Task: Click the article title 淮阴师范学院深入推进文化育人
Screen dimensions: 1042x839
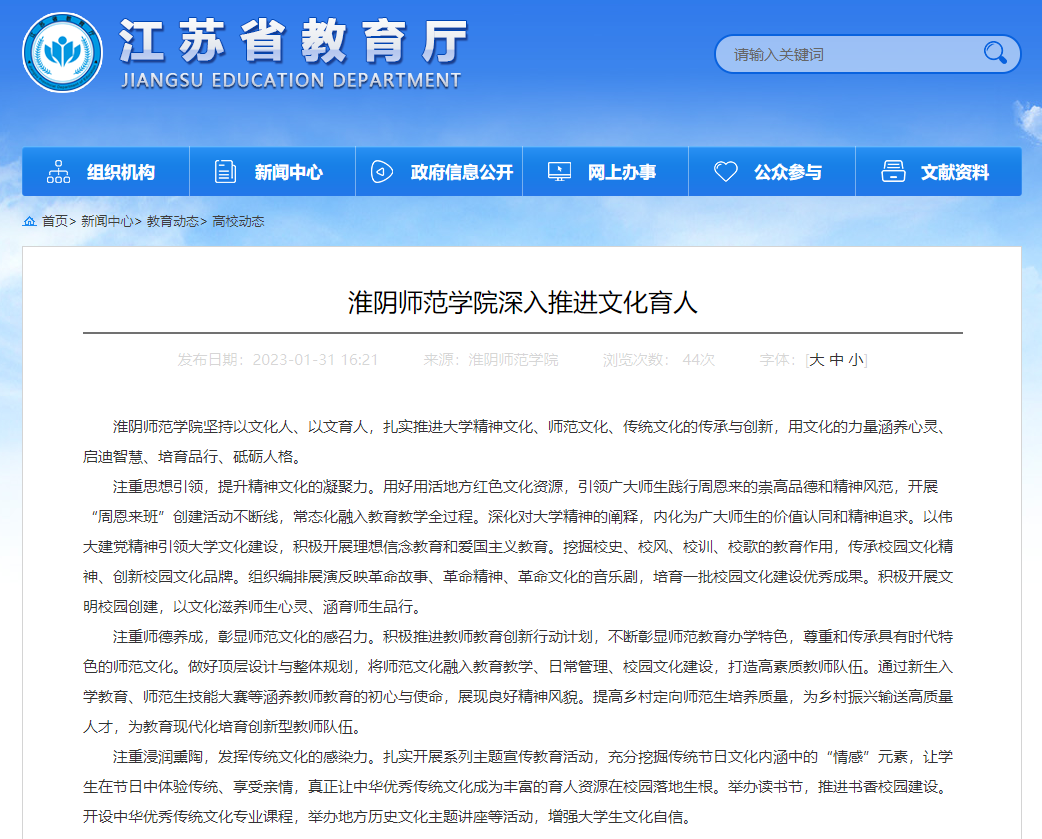Action: 522,303
